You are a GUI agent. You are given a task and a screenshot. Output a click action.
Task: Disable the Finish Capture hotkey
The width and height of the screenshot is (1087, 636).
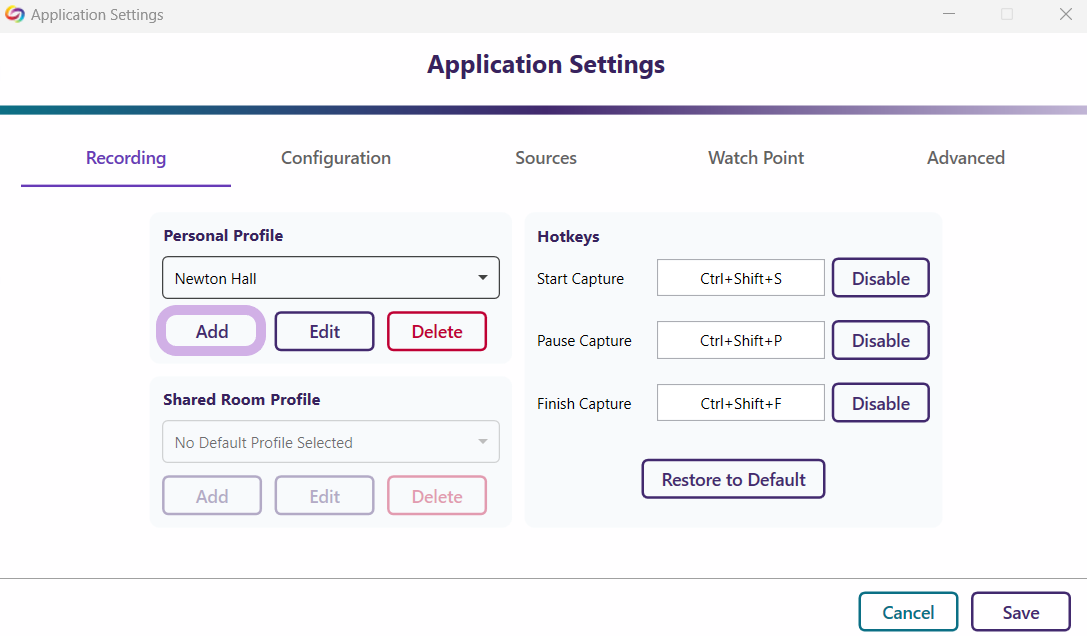click(x=880, y=404)
